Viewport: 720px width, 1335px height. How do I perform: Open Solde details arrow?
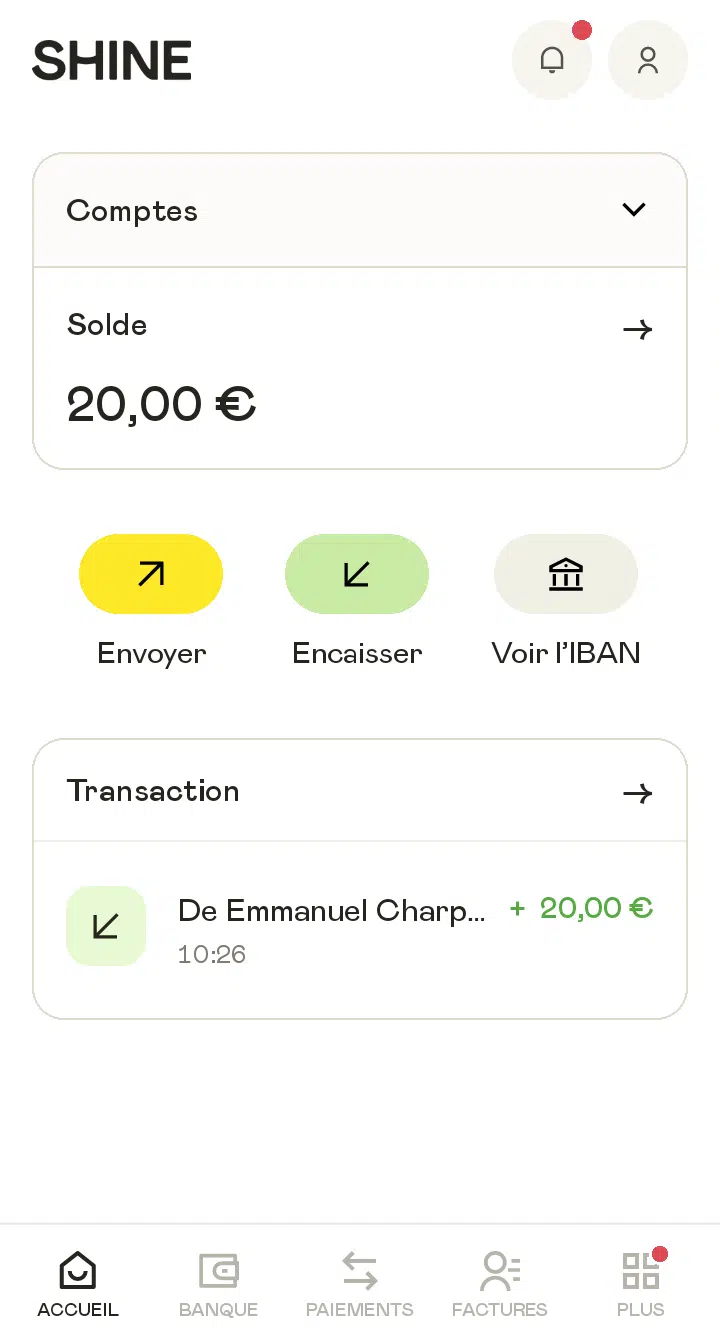(x=637, y=329)
